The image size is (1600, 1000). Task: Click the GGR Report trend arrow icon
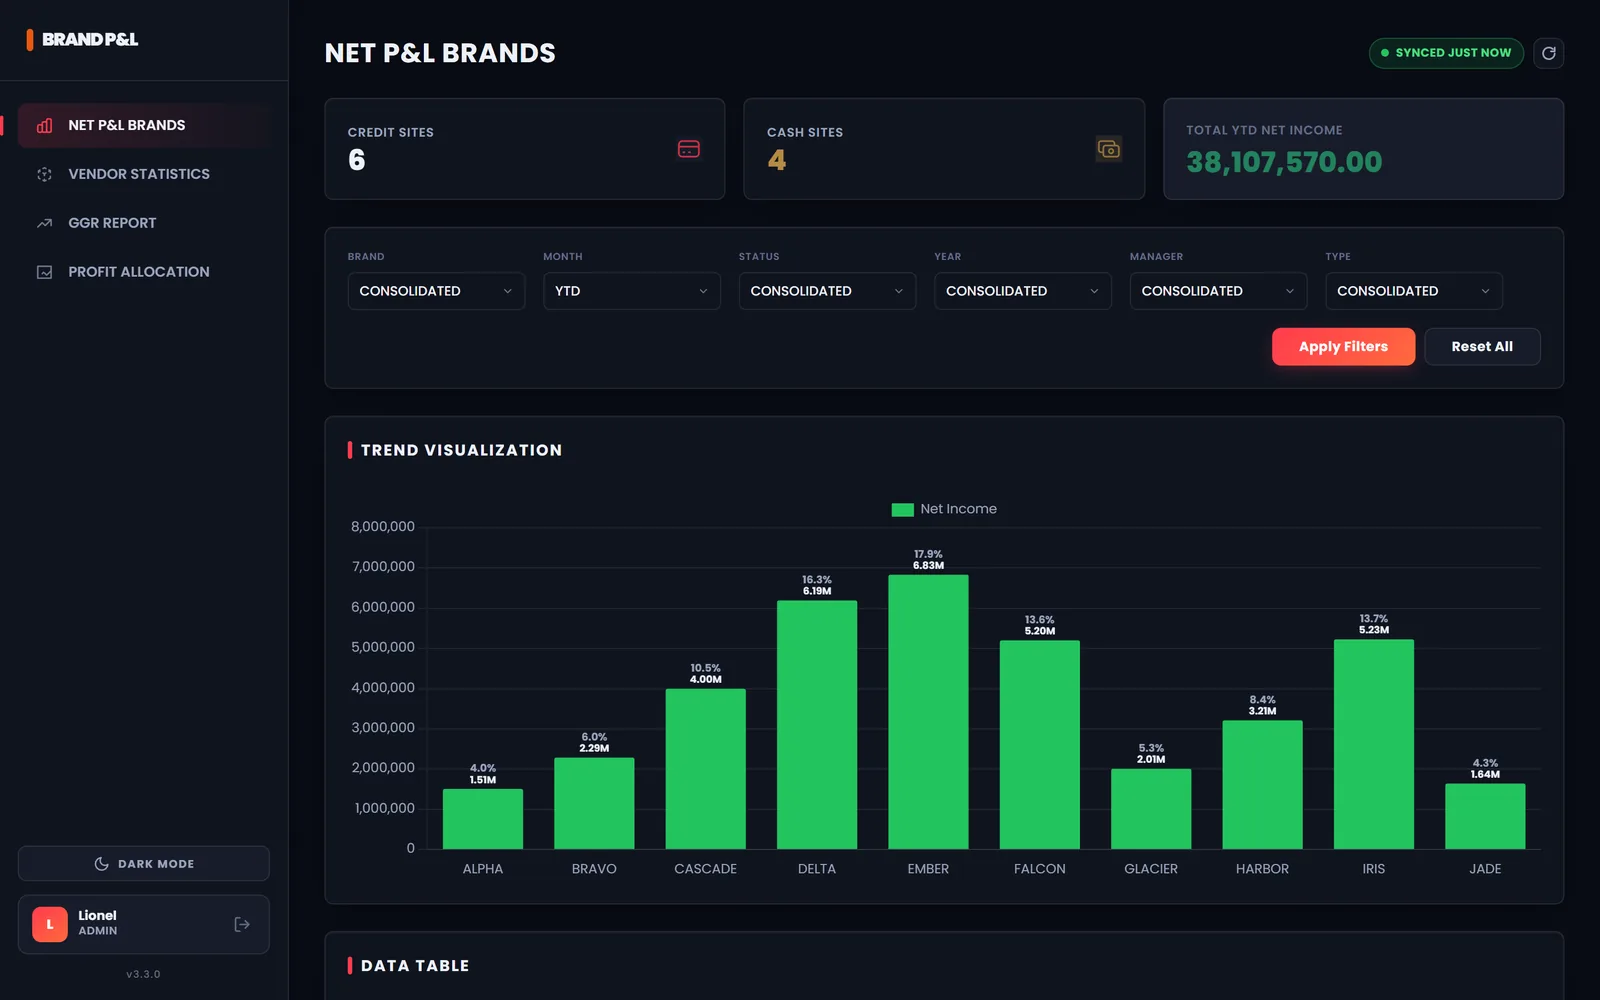44,223
